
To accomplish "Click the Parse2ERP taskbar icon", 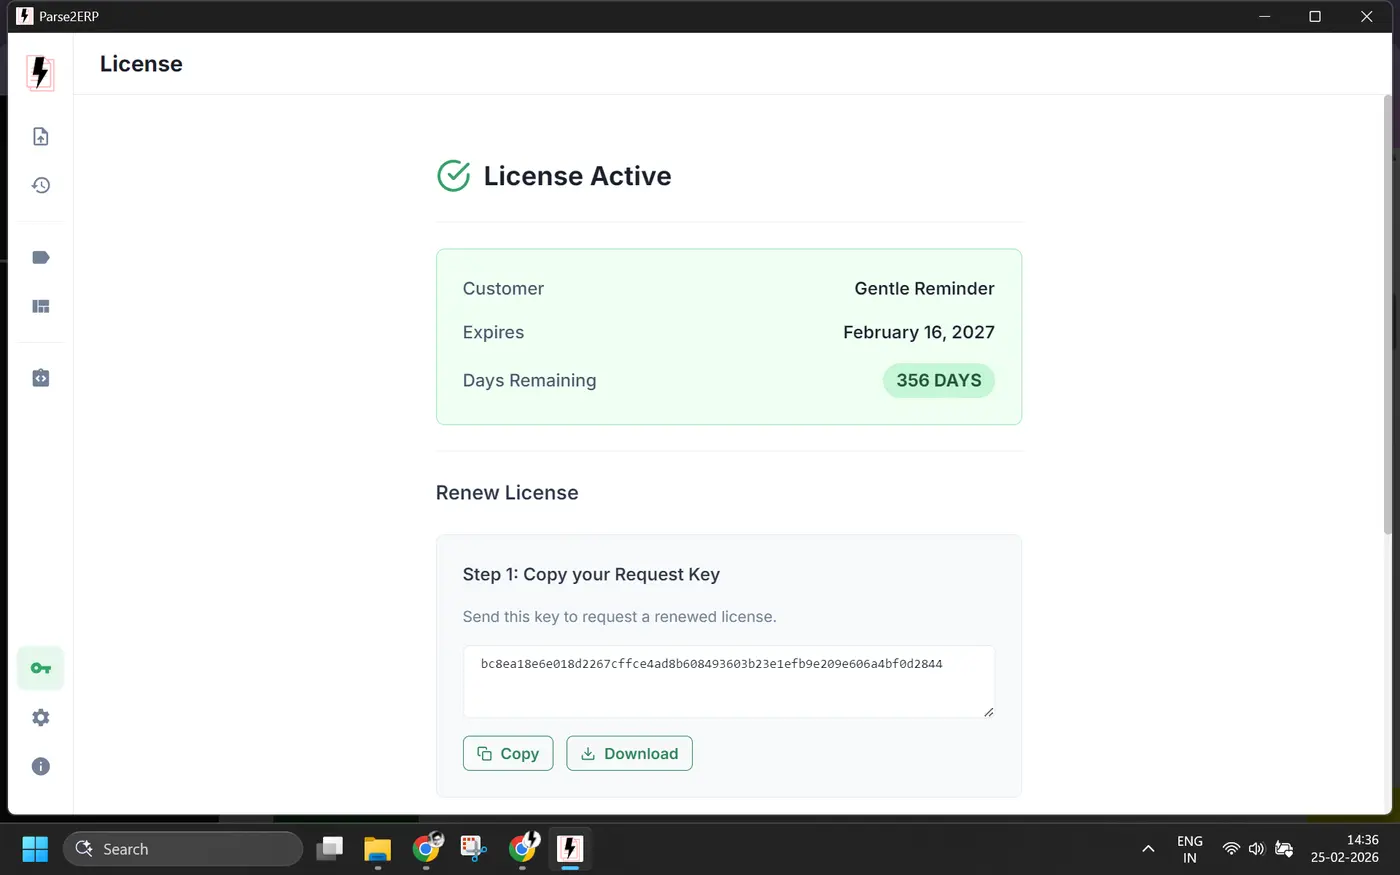I will [570, 849].
